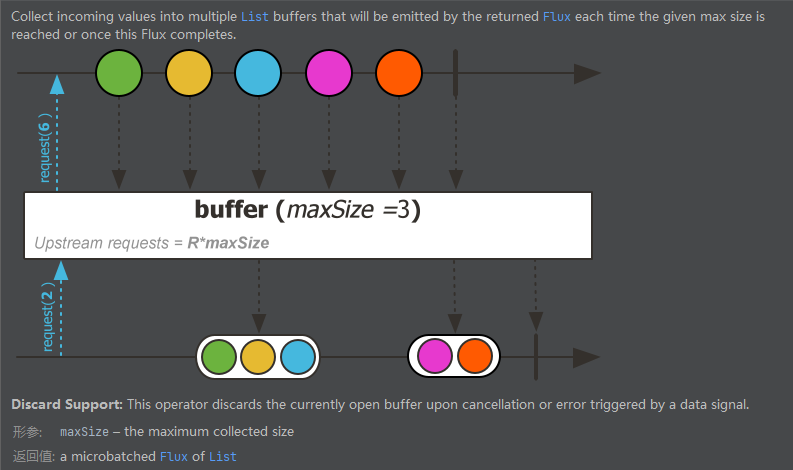Click the blue circle in the first buffered group
The width and height of the screenshot is (793, 470).
[297, 357]
